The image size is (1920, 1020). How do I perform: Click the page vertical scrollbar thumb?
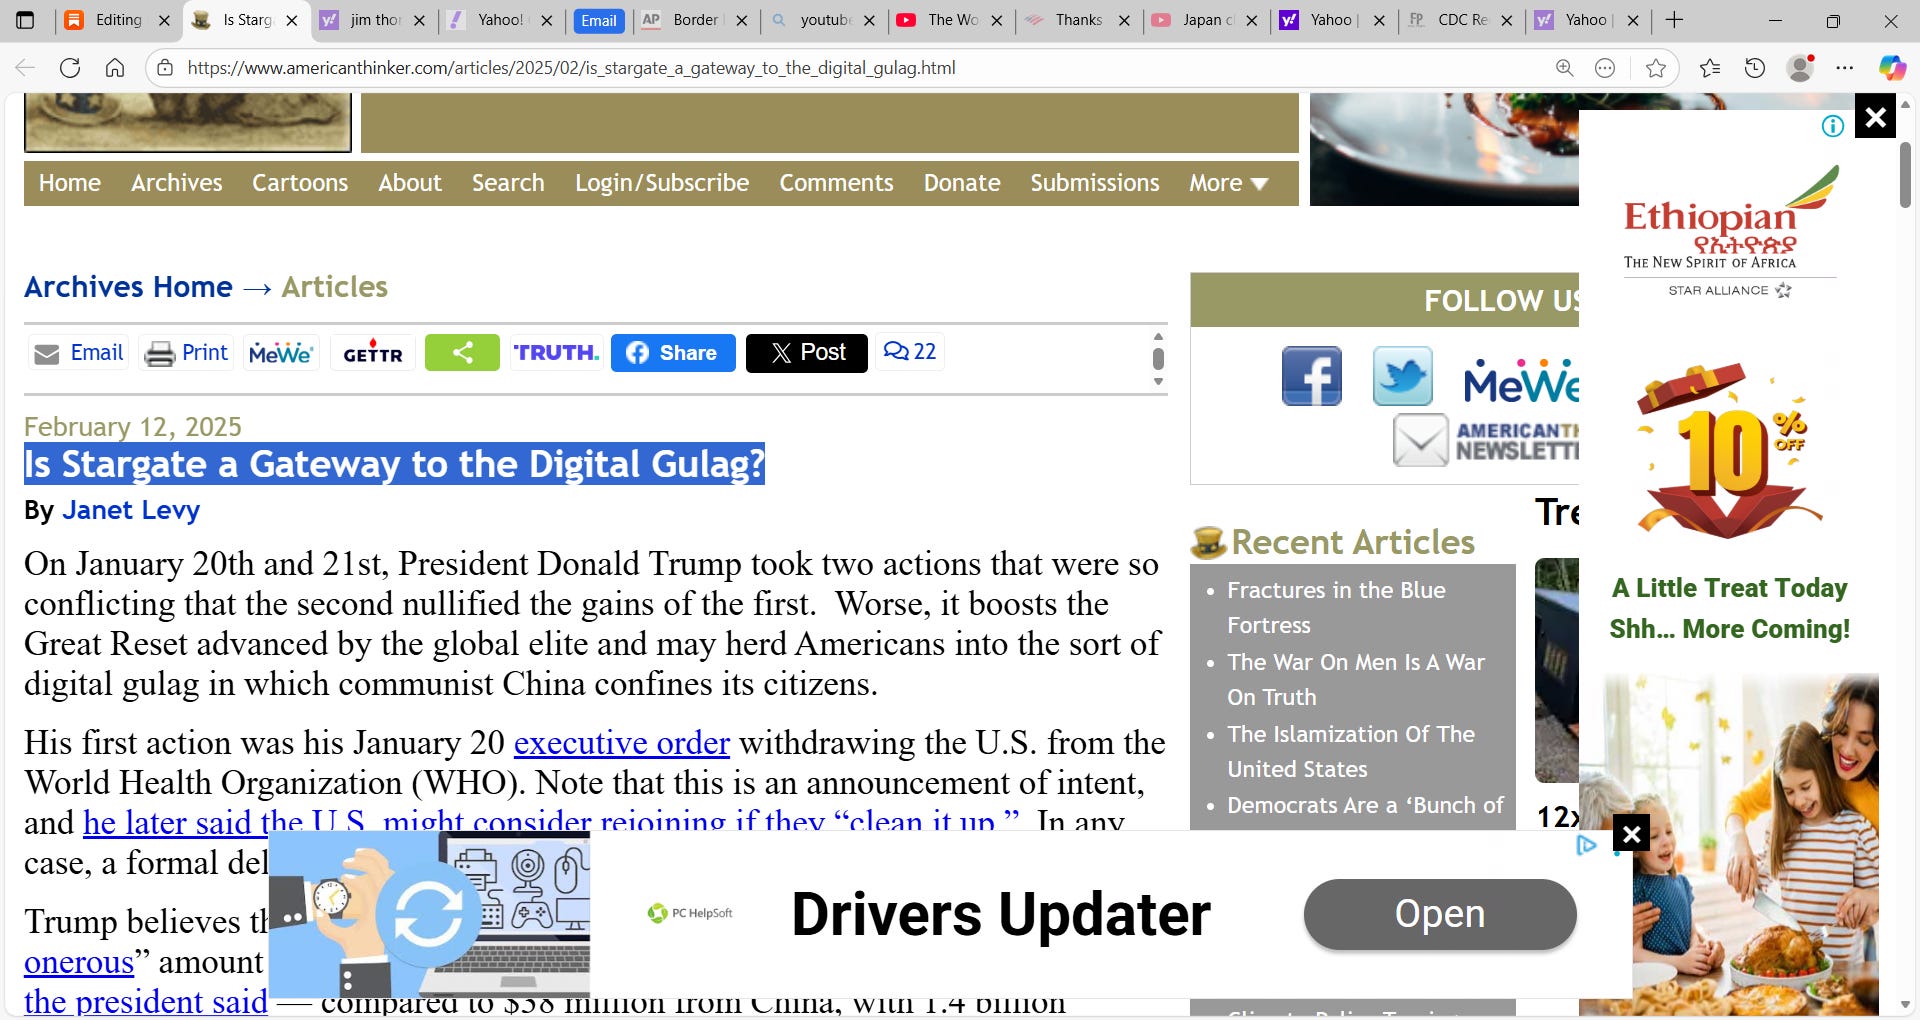tap(1906, 175)
